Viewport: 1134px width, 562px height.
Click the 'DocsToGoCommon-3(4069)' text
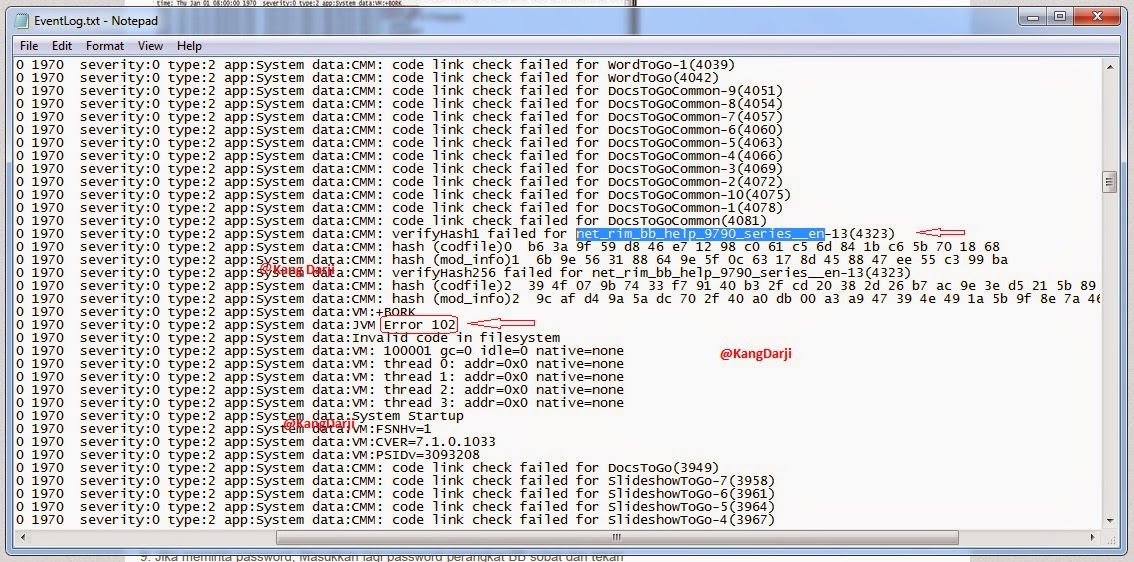pyautogui.click(x=696, y=169)
